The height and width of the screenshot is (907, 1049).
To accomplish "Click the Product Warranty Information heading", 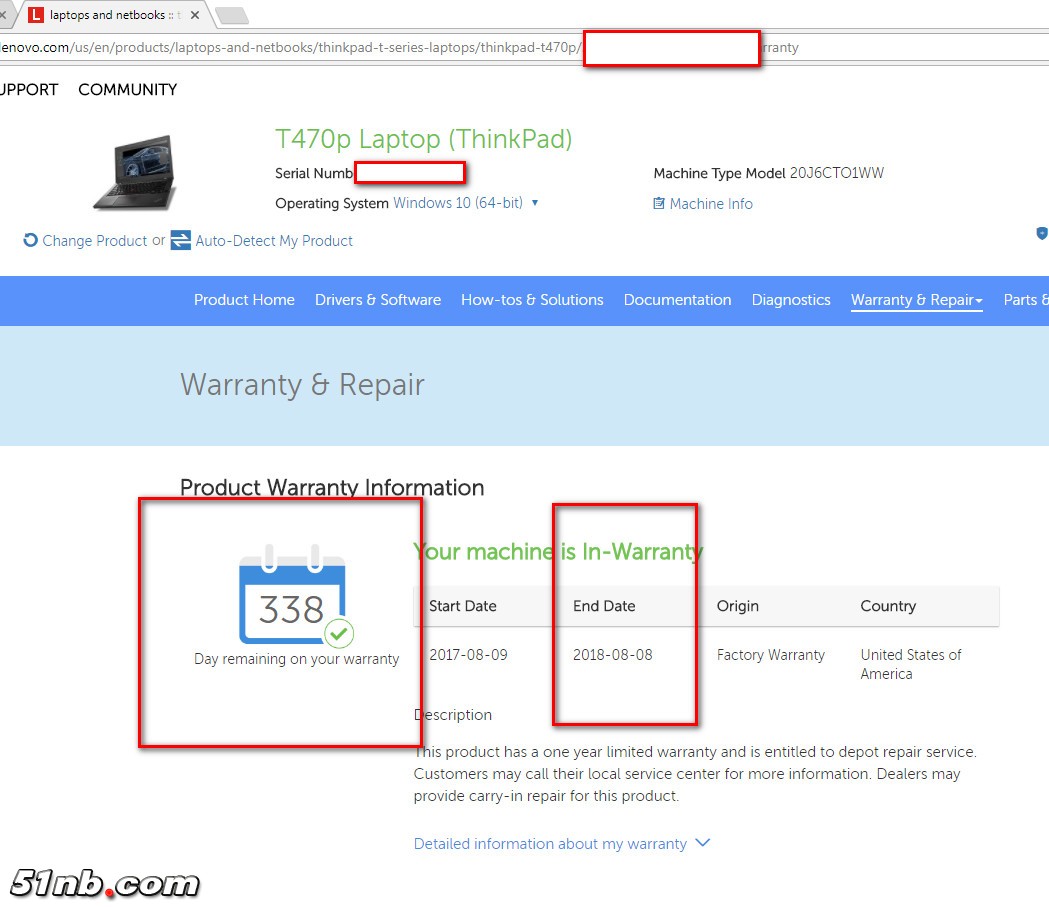I will pyautogui.click(x=332, y=488).
